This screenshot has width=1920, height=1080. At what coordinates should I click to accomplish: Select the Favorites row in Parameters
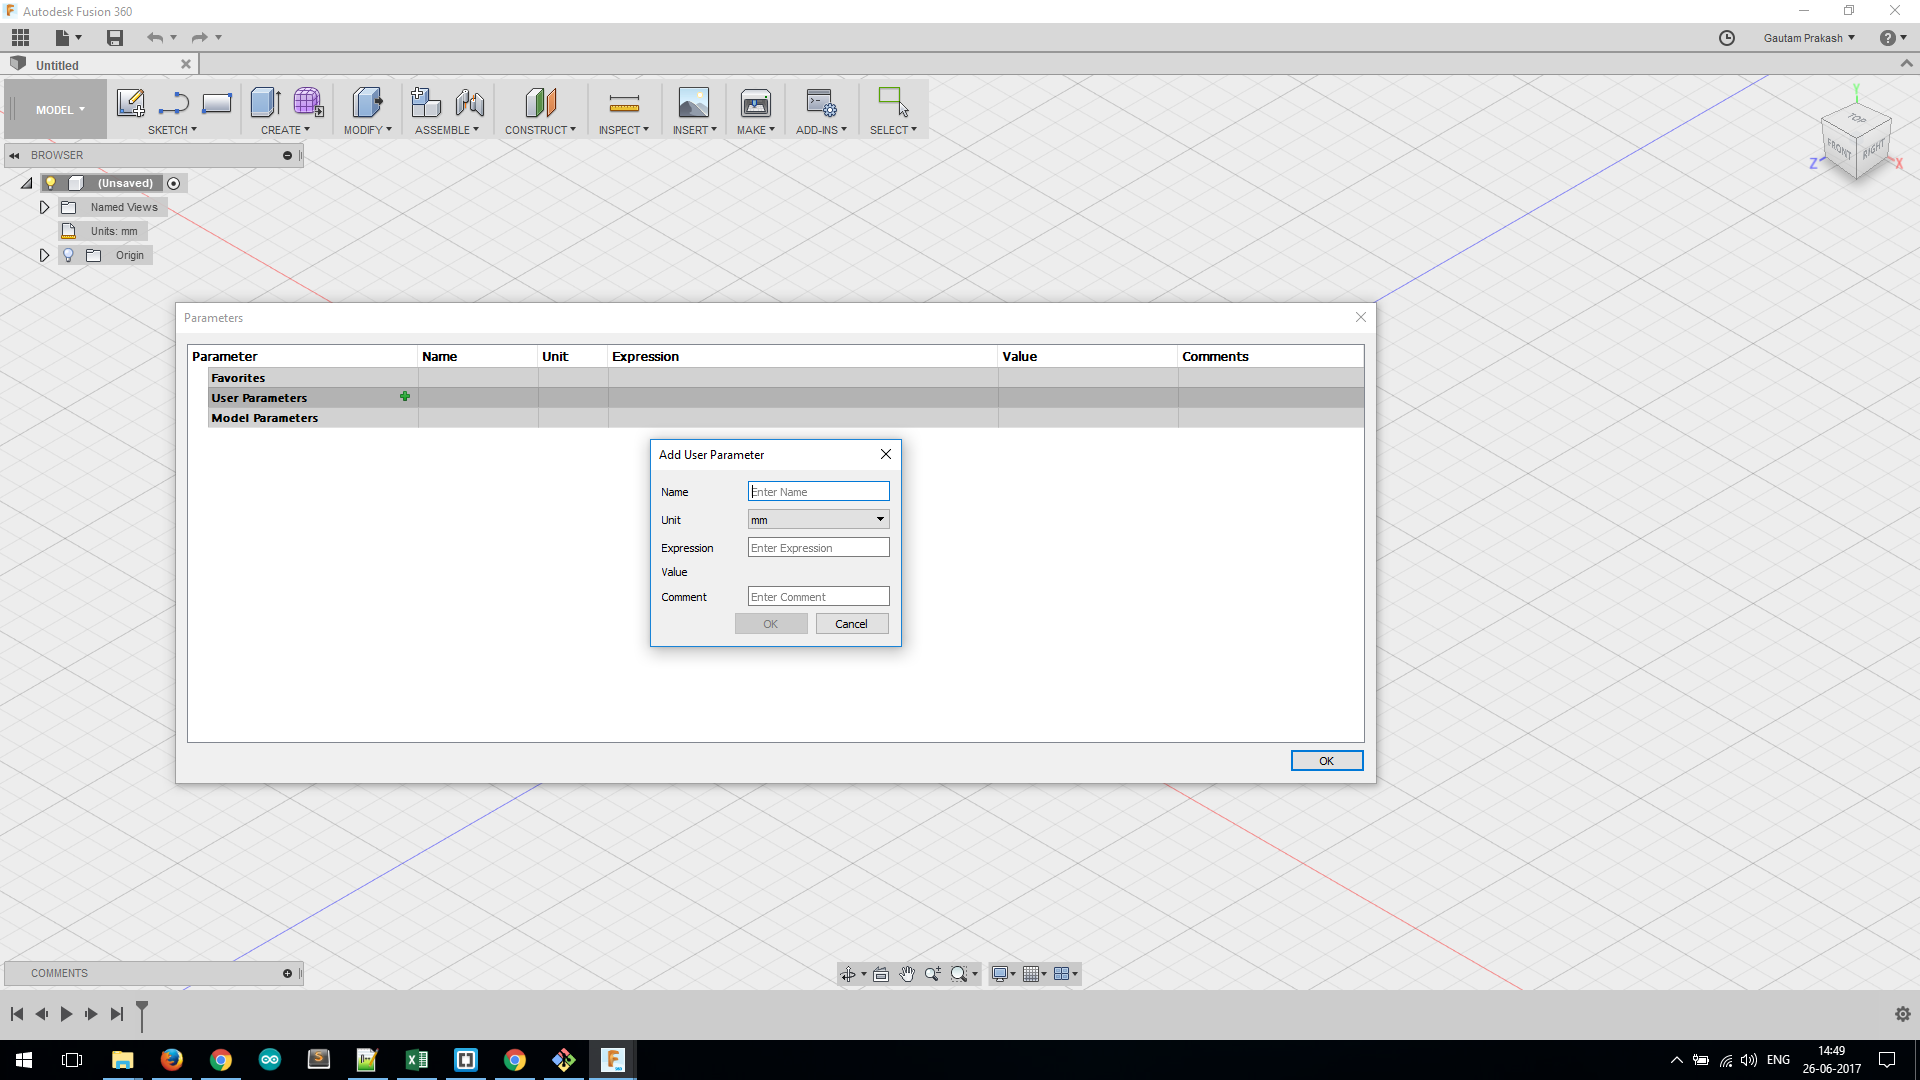785,378
